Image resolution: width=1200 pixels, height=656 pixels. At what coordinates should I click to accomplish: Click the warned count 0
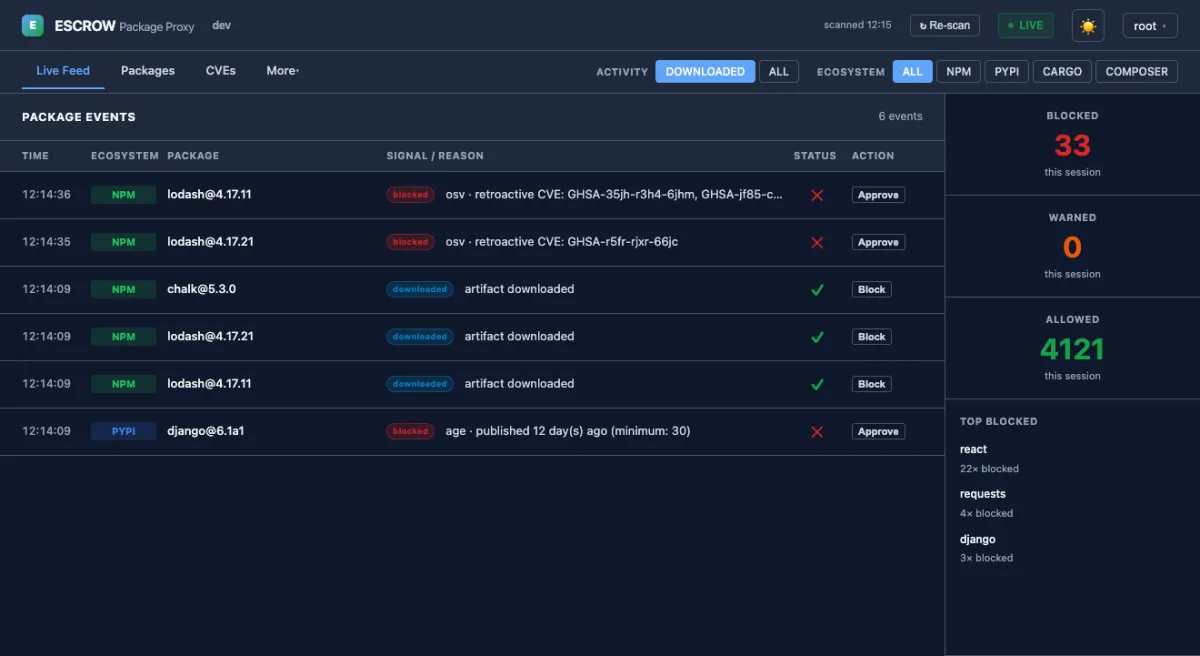[1072, 247]
